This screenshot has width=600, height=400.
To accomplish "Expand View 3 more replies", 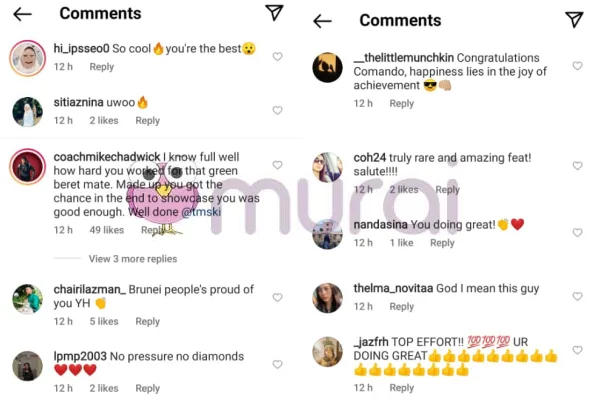I will click(x=133, y=259).
